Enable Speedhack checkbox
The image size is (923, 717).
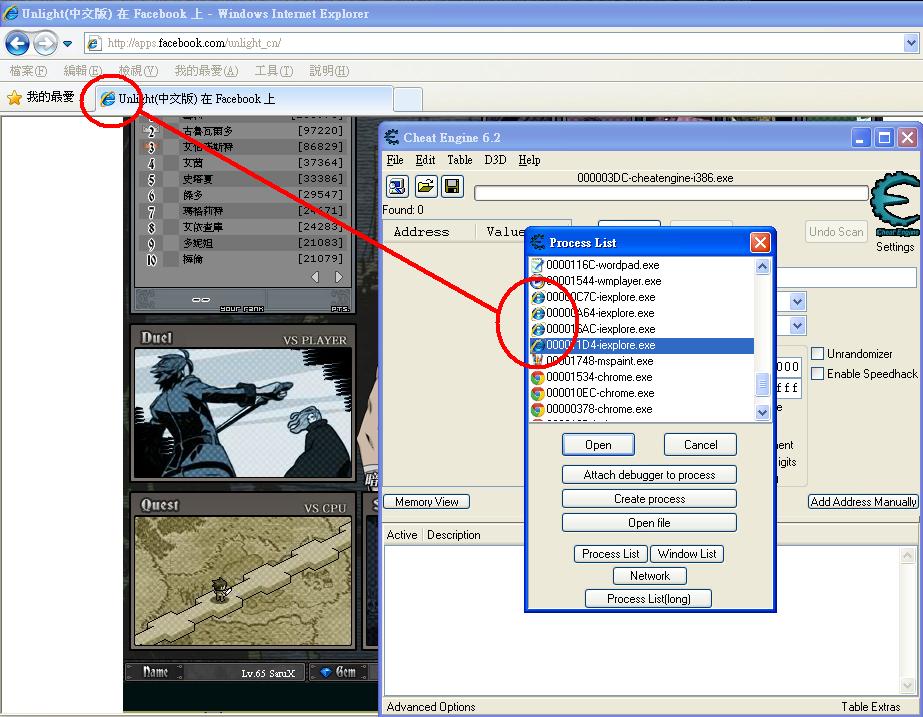click(x=817, y=374)
